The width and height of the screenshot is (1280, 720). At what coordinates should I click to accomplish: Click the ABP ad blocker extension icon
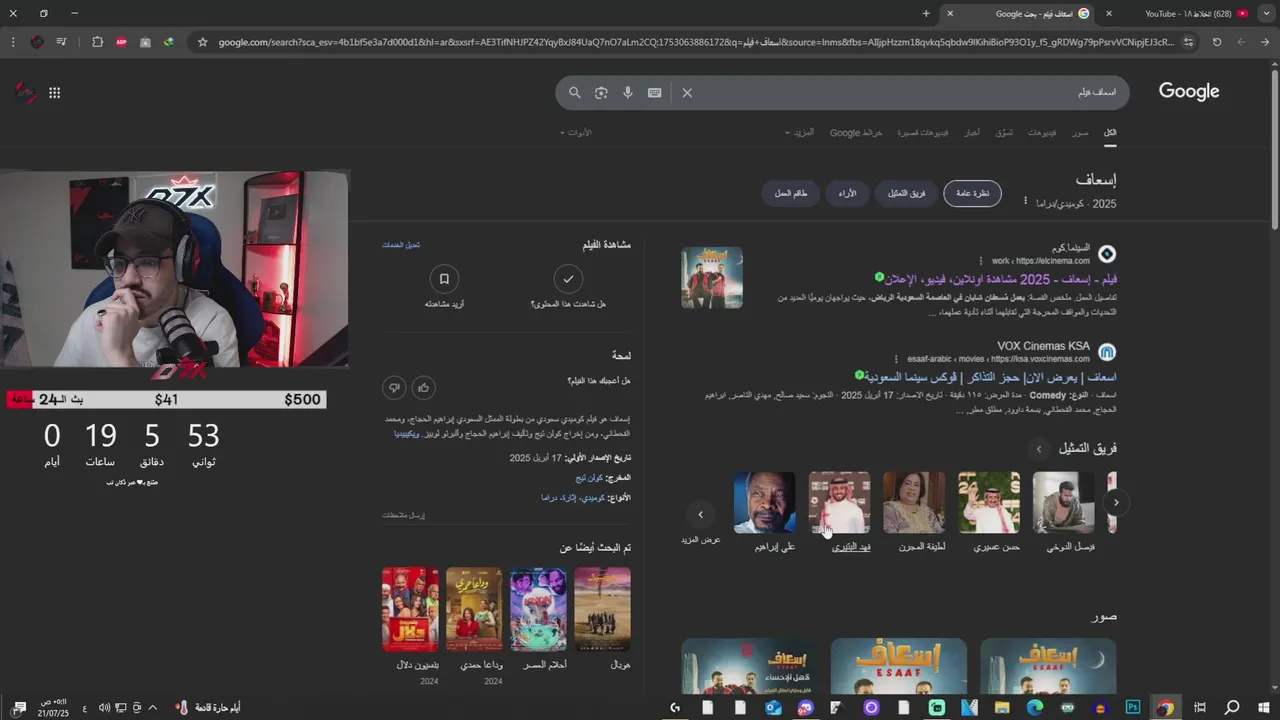121,42
